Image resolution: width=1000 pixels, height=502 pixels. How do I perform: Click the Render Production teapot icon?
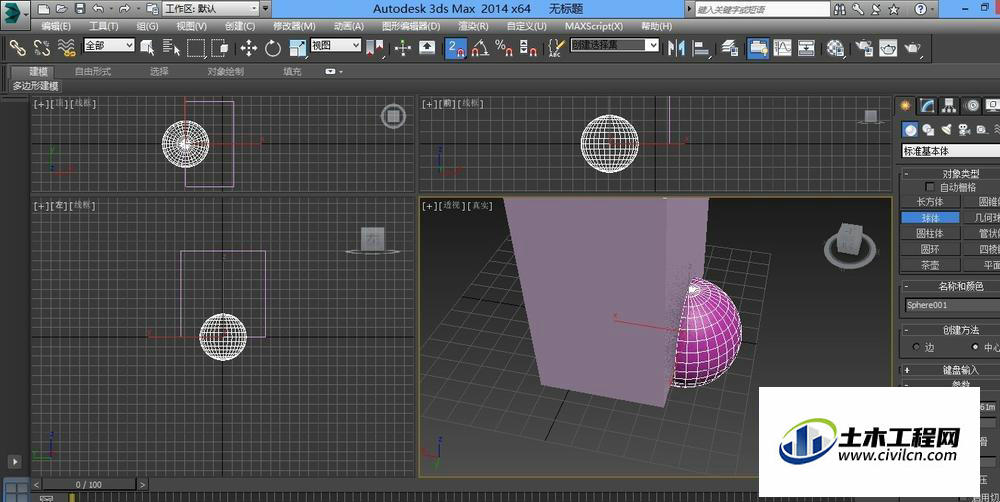tap(913, 47)
